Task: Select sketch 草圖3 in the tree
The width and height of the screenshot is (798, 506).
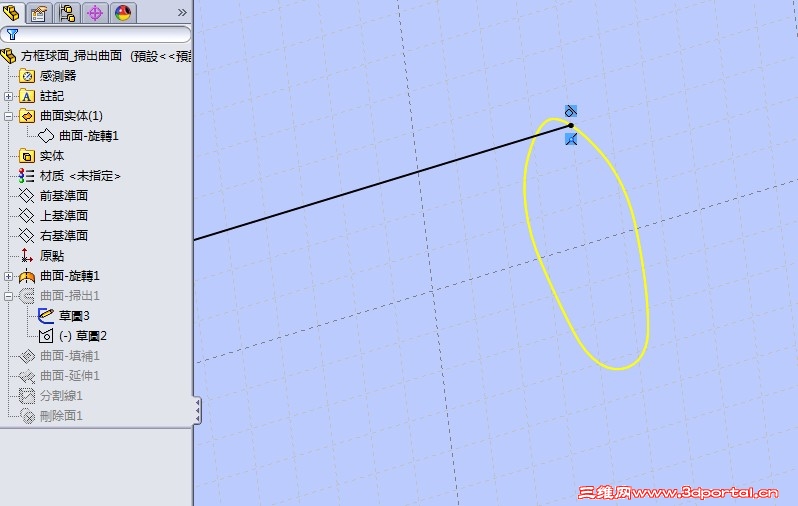Action: tap(74, 316)
